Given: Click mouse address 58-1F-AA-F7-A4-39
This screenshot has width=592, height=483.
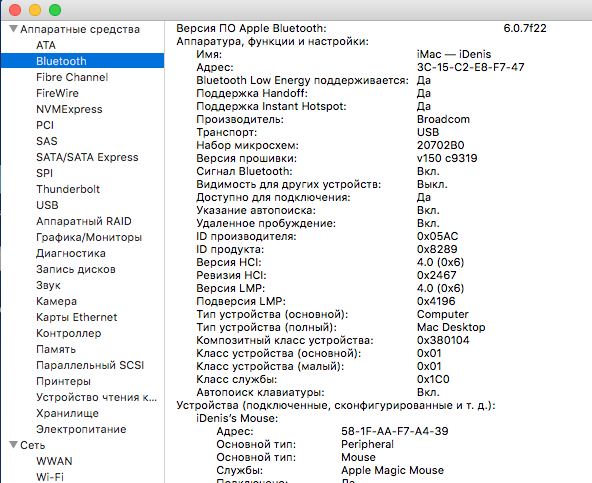Looking at the screenshot, I should tap(395, 431).
